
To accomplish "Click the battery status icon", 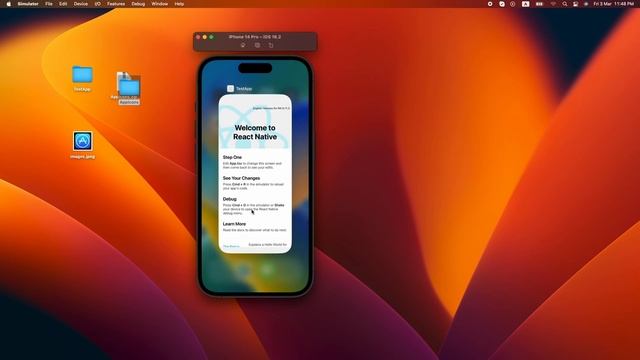I will [x=539, y=4].
